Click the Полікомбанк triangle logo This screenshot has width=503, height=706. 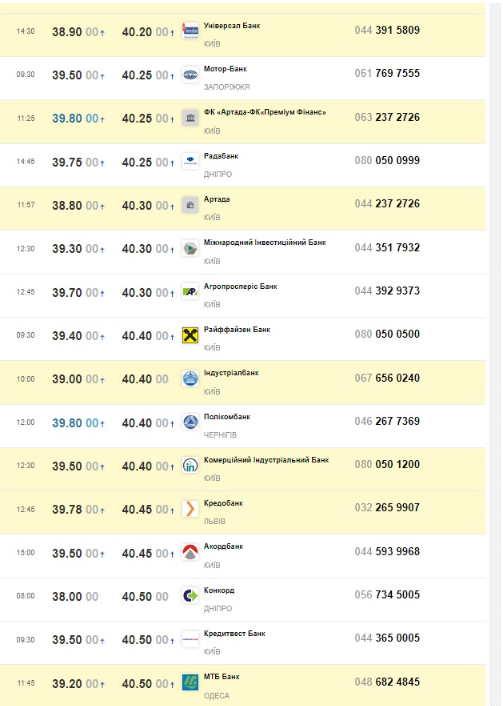(190, 422)
